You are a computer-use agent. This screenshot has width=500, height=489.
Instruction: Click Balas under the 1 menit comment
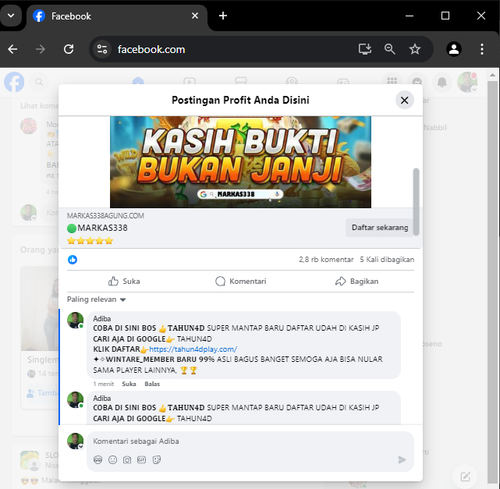(x=152, y=384)
